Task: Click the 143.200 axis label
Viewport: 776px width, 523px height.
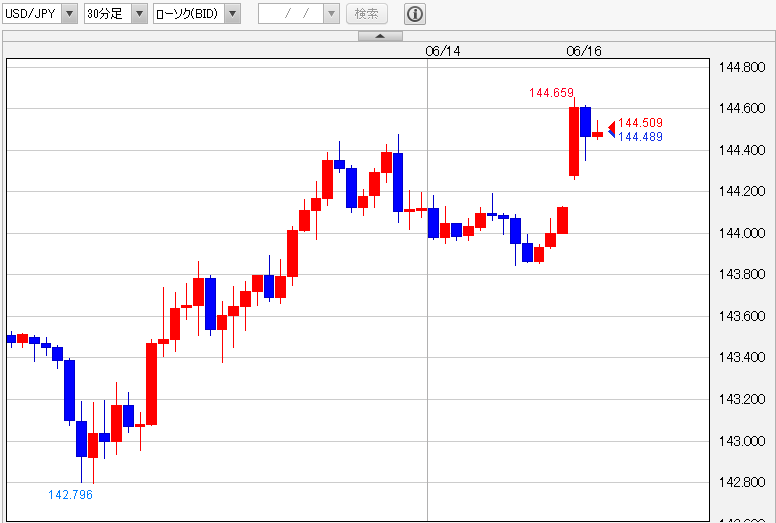Action: point(742,399)
